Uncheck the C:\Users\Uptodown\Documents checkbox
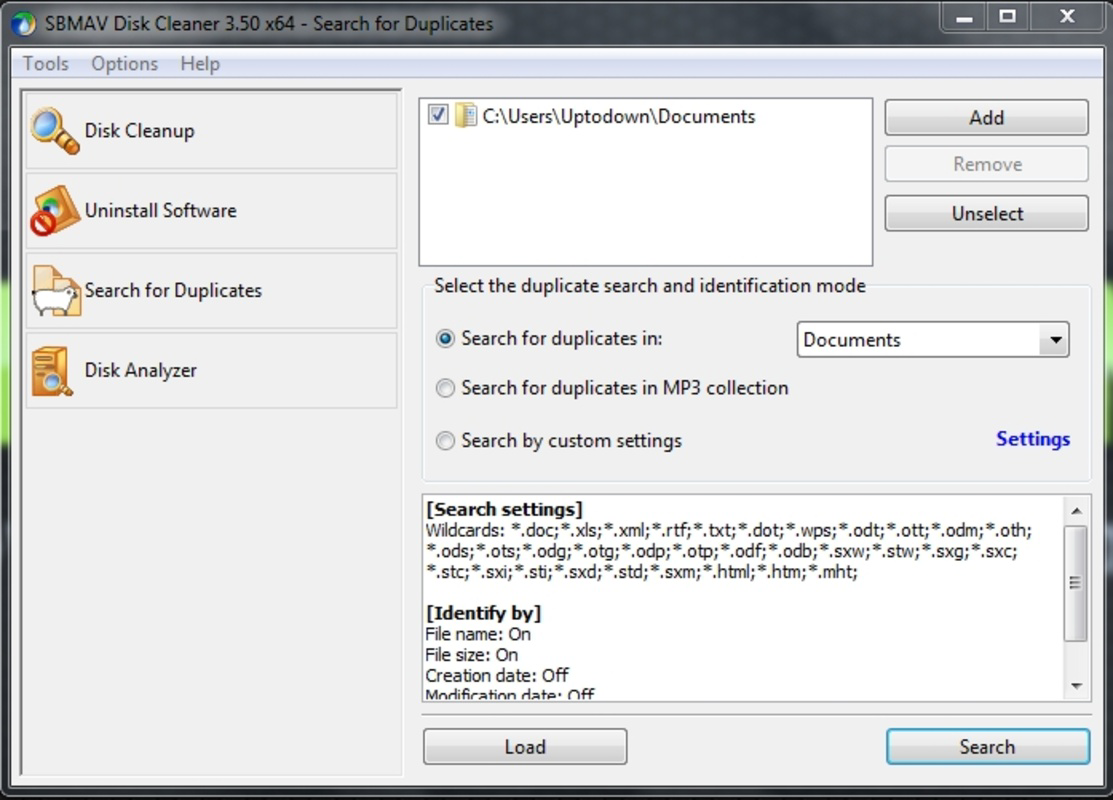This screenshot has height=800, width=1113. pos(438,114)
